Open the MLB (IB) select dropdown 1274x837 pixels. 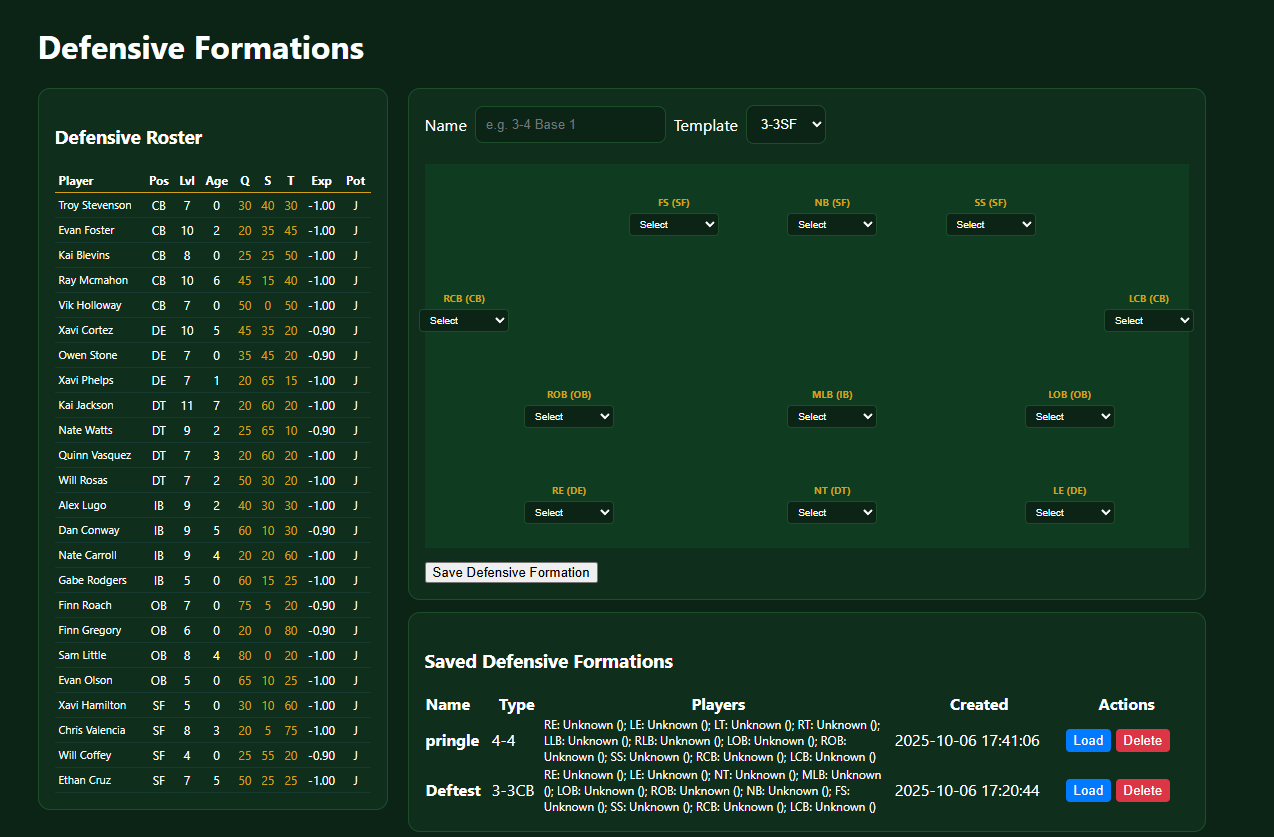[x=831, y=417]
